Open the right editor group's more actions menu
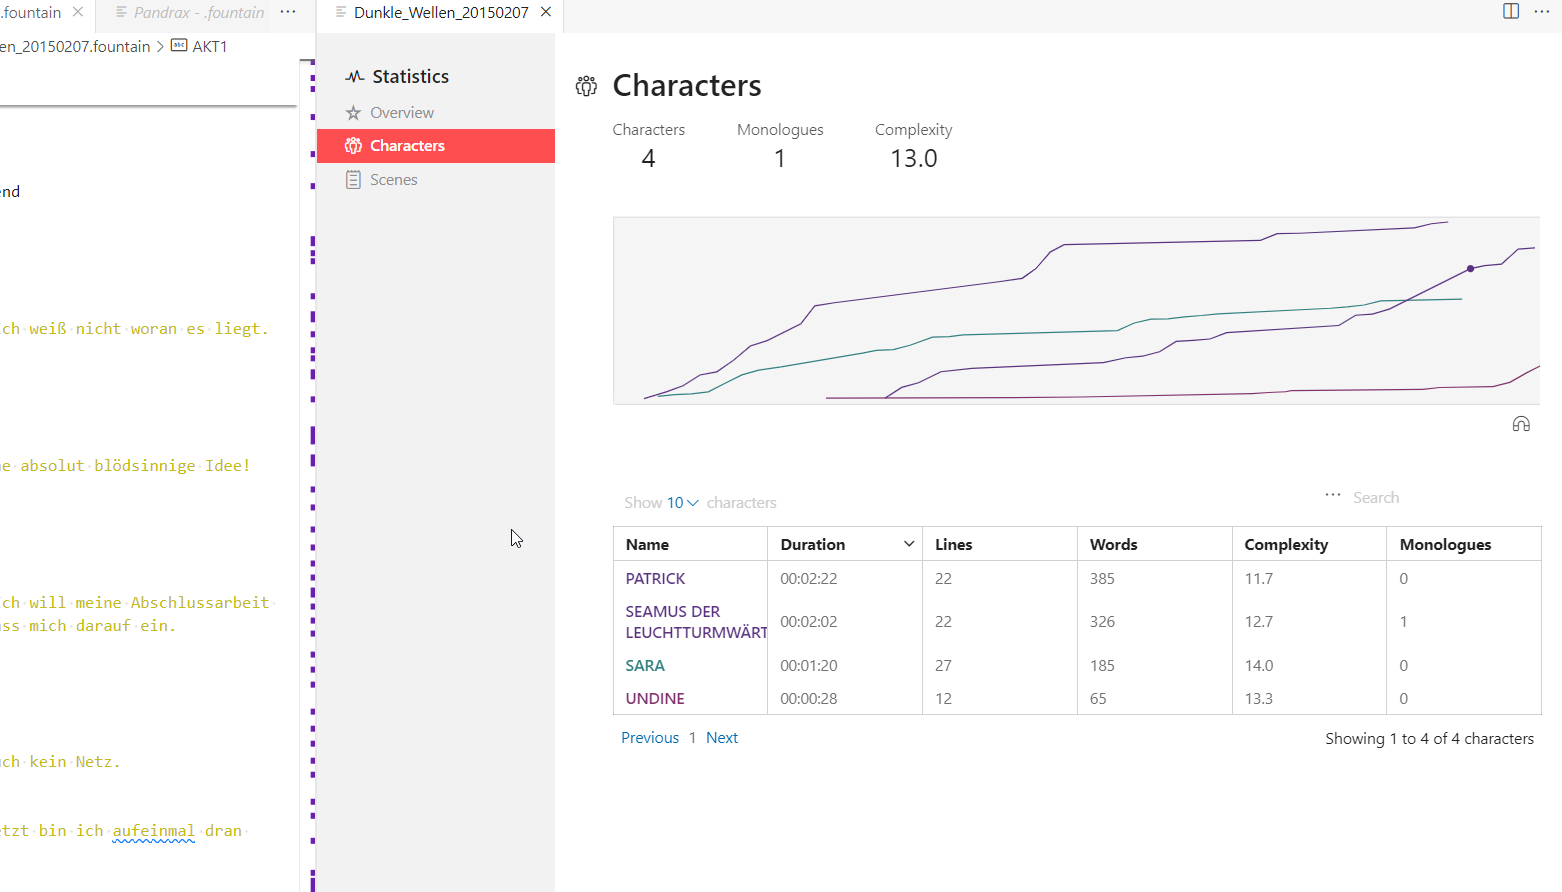Viewport: 1562px width, 892px height. point(1542,11)
